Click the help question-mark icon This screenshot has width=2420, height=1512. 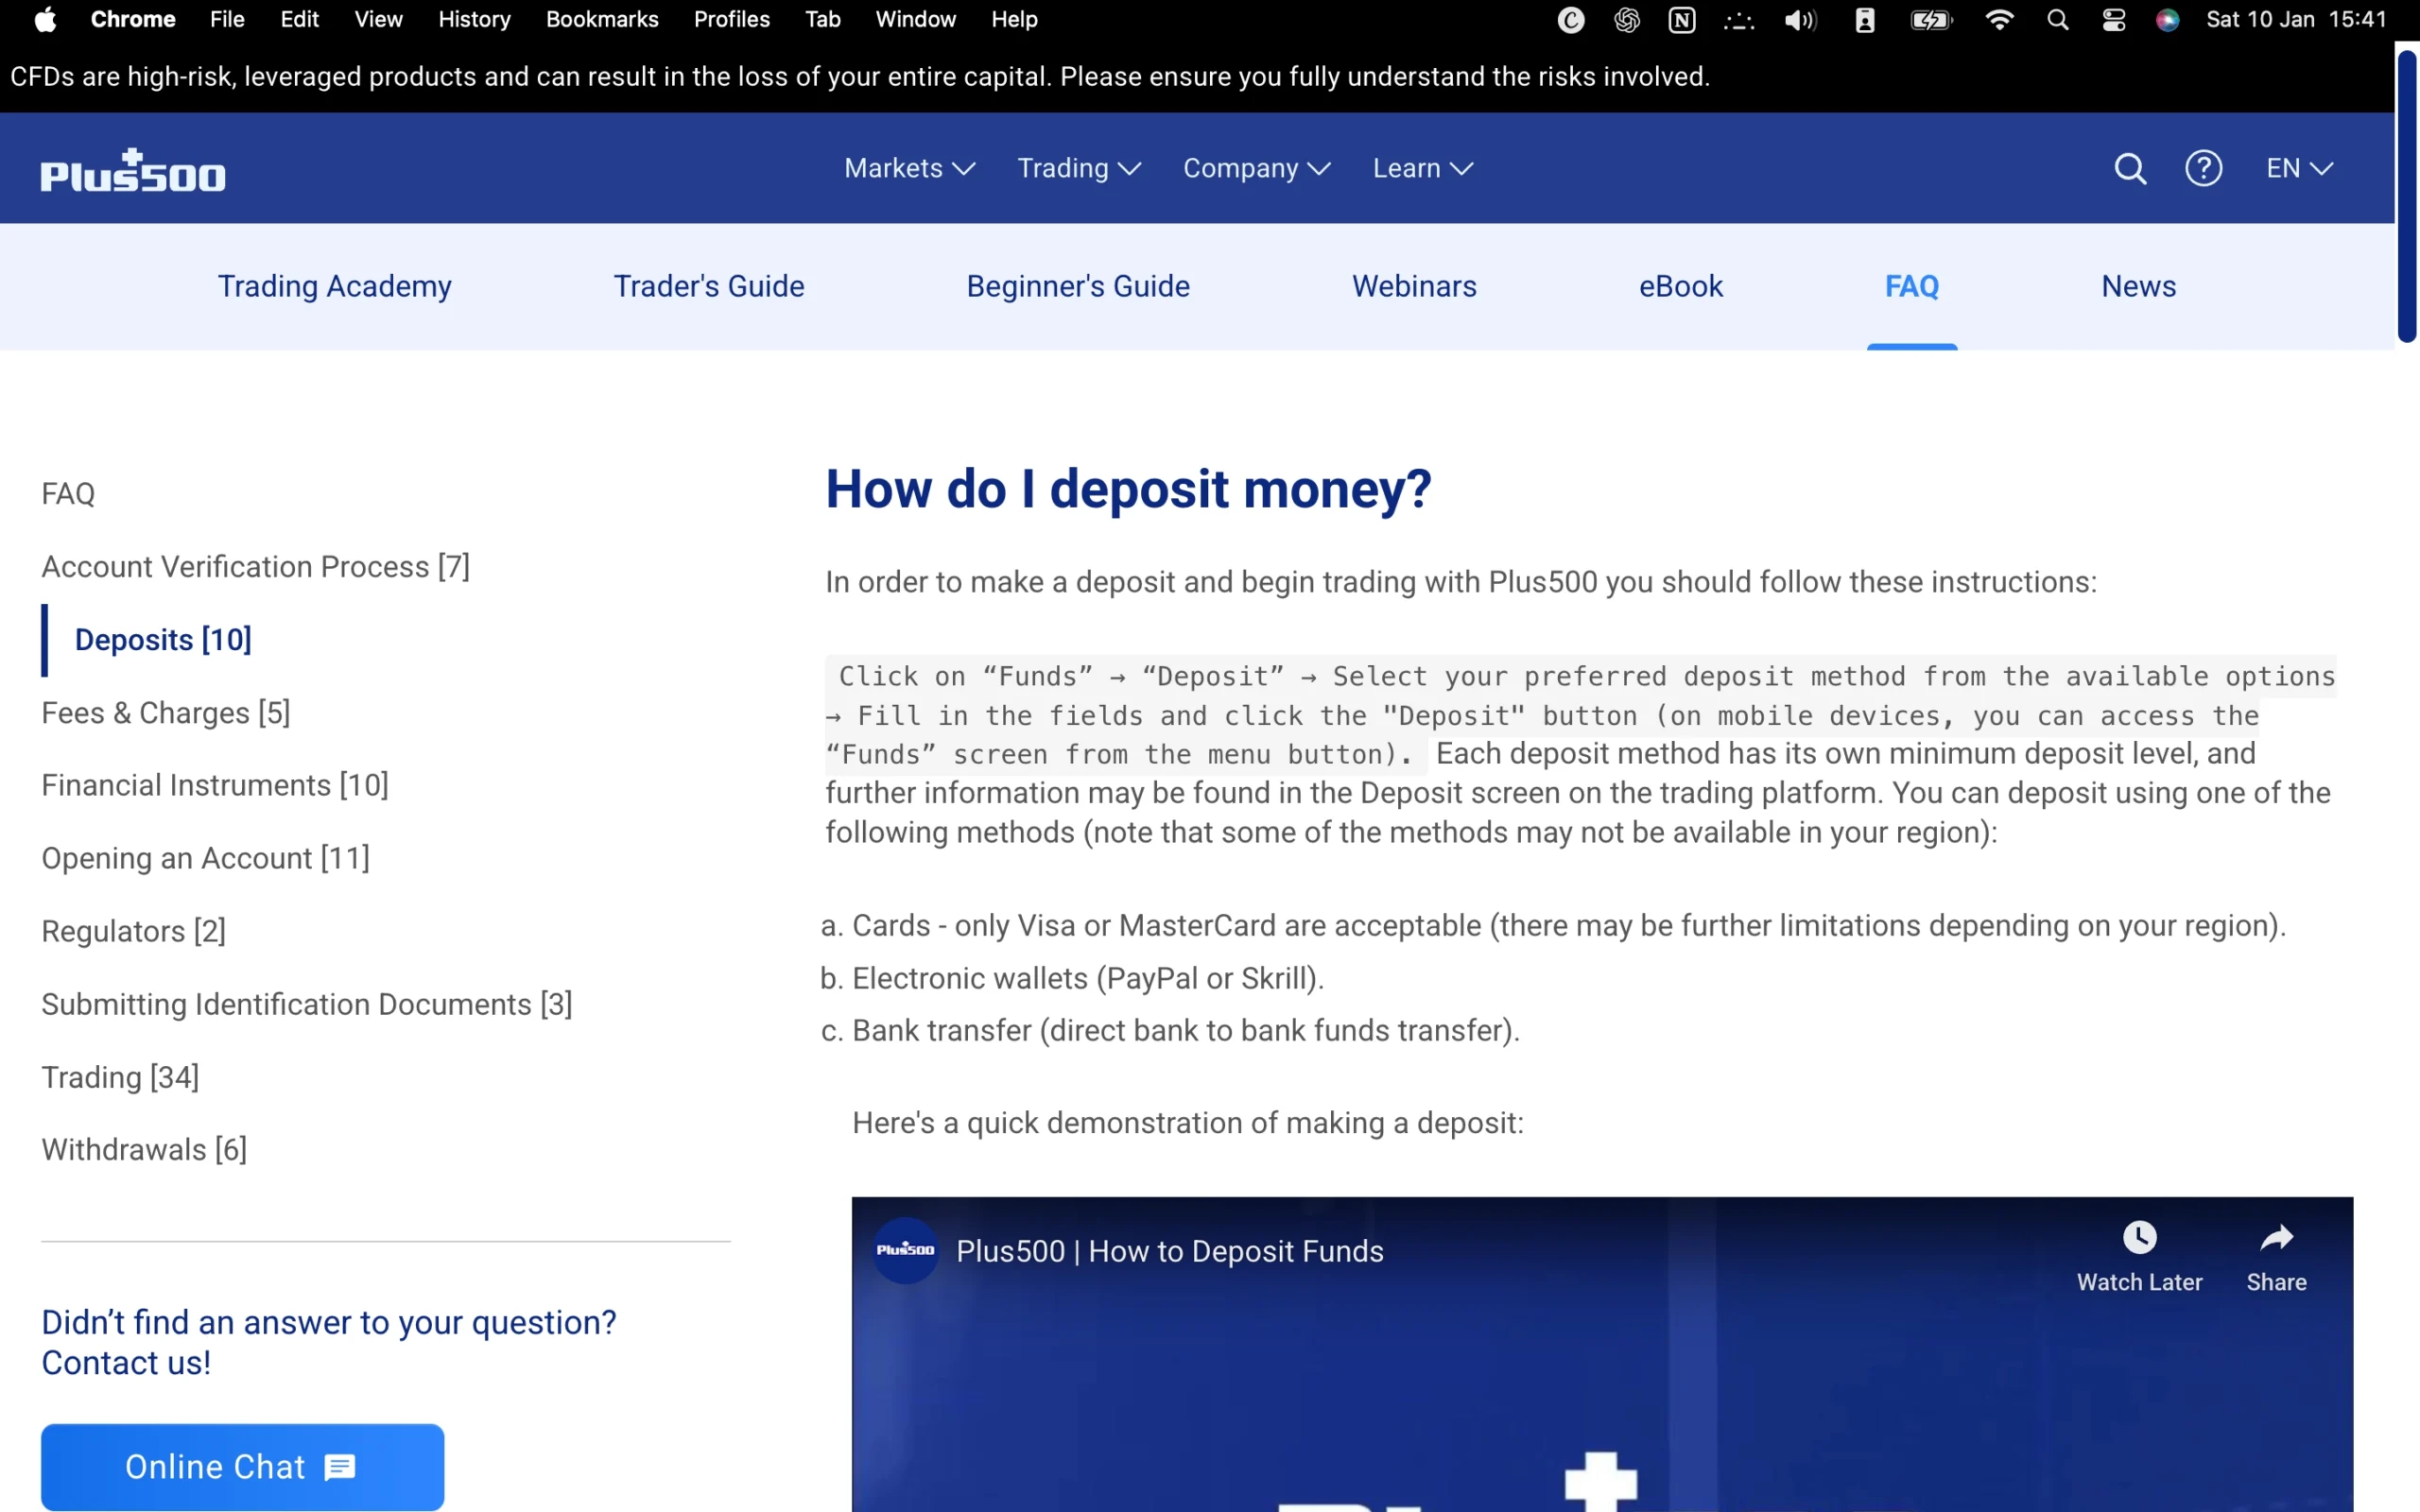tap(2204, 168)
